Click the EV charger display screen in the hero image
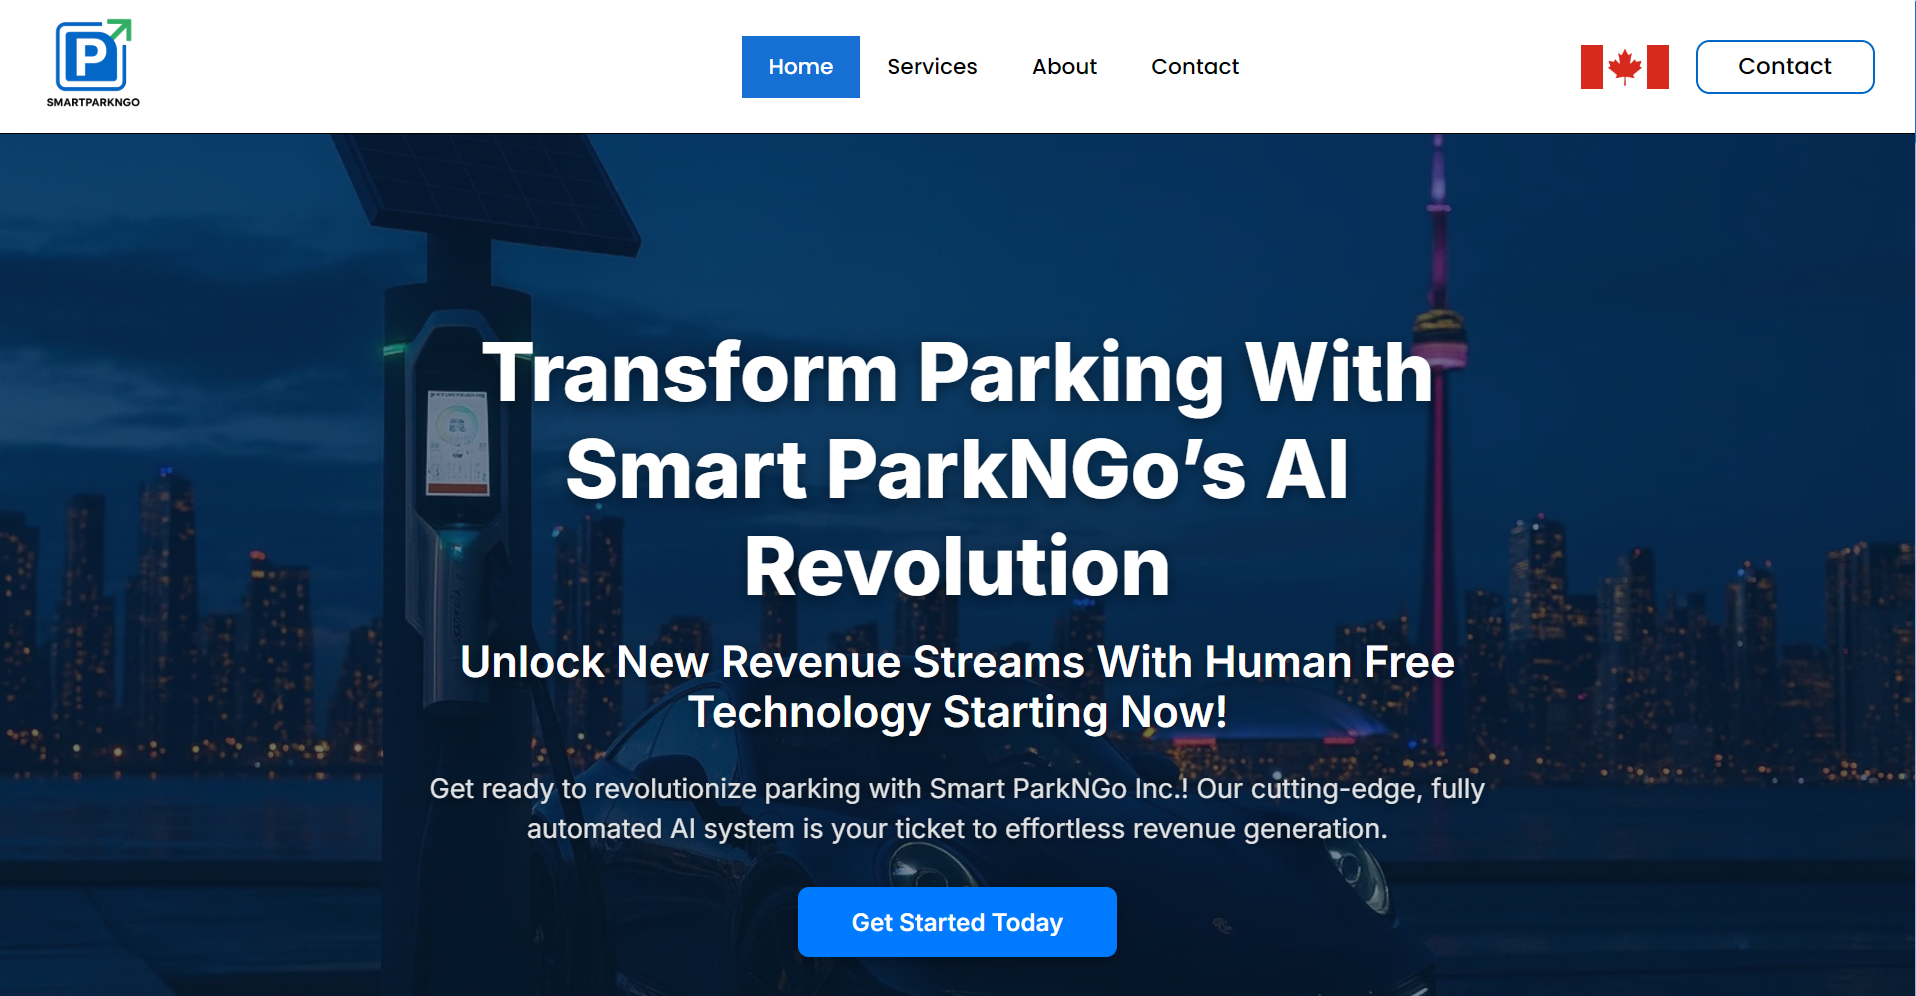 [x=458, y=443]
